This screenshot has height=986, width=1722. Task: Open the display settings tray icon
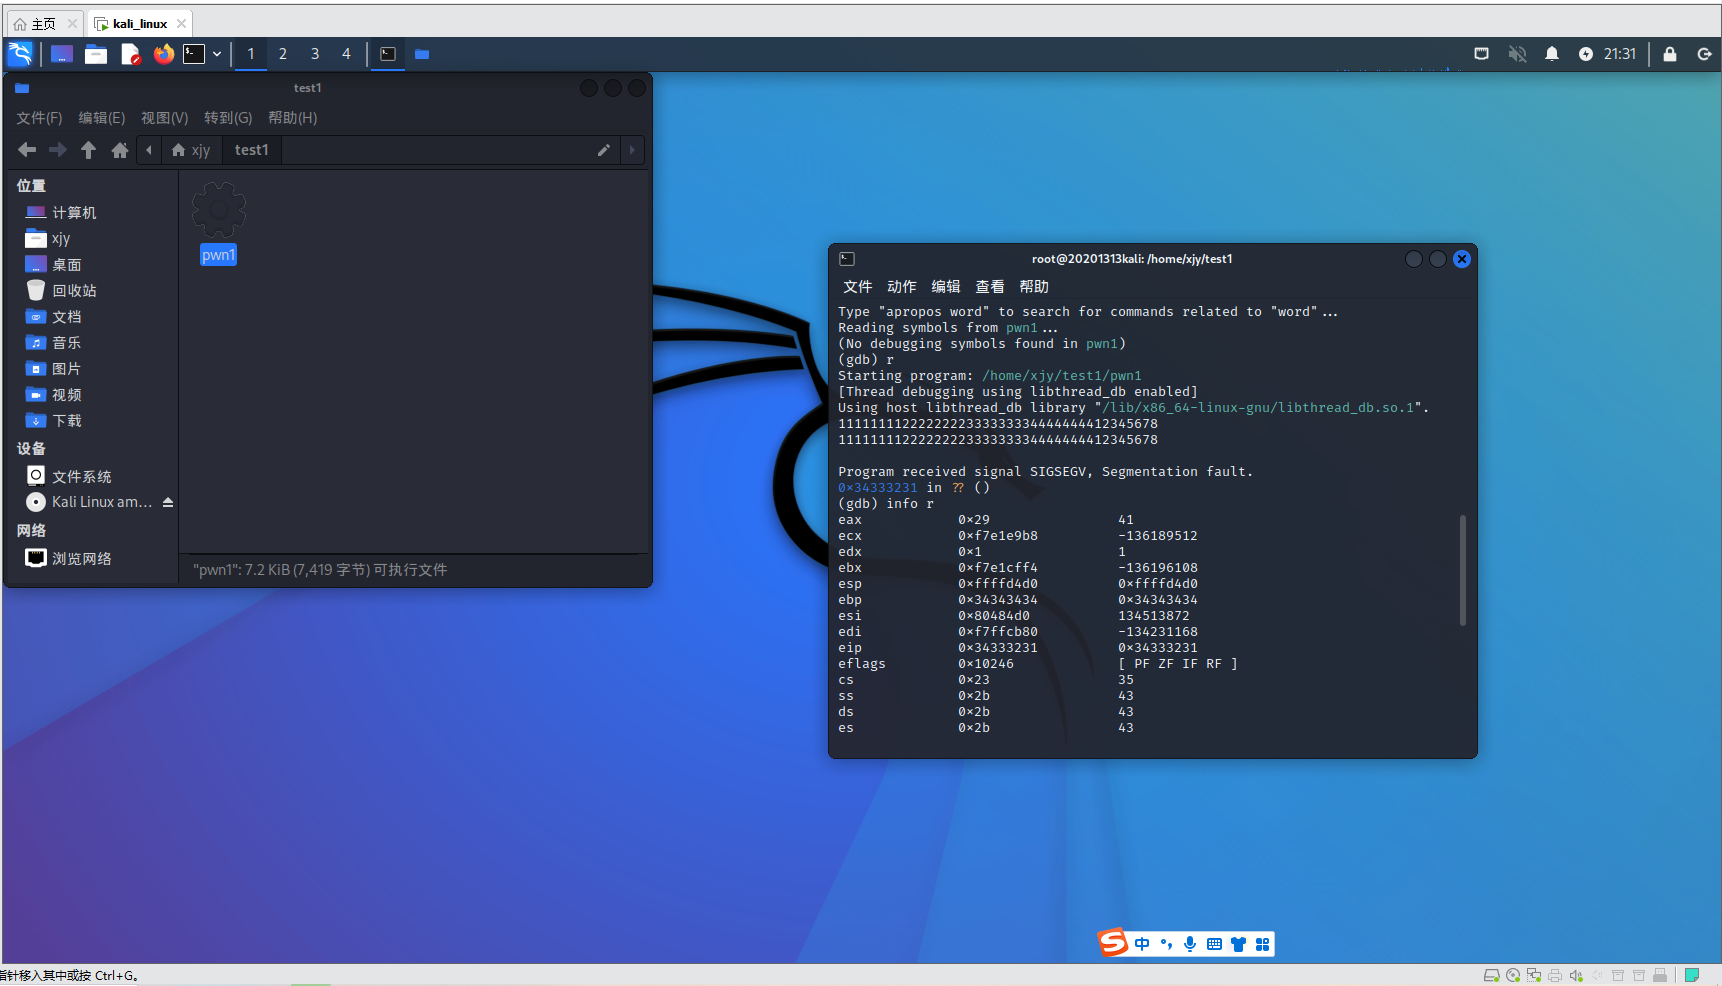tap(1482, 54)
